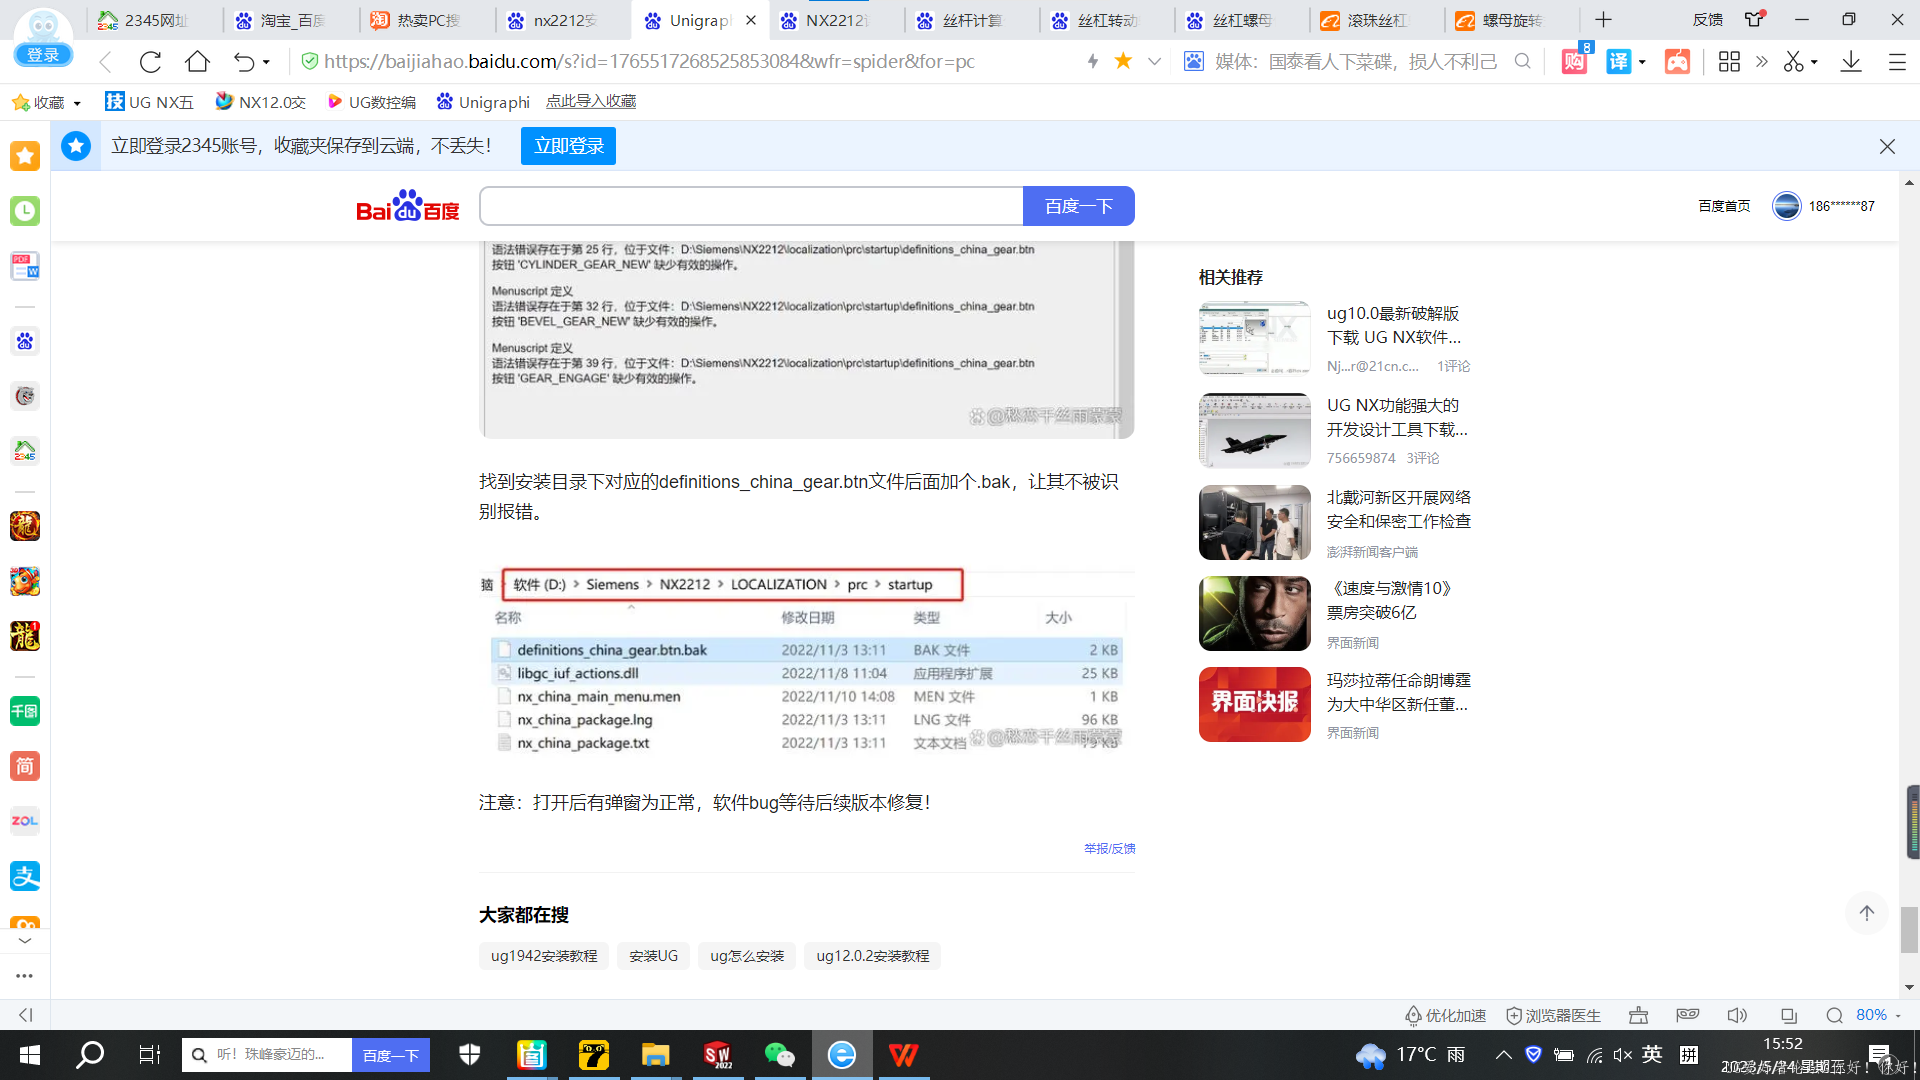Open the user account 186******87

pyautogui.click(x=1824, y=206)
